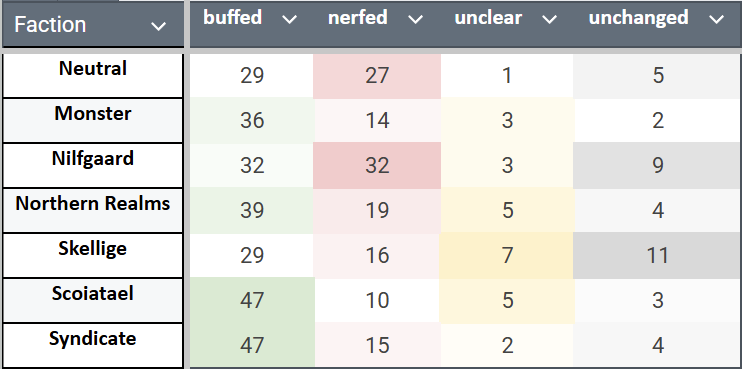Open the unchanged column filter chevron
This screenshot has height=369, width=742.
[x=717, y=19]
